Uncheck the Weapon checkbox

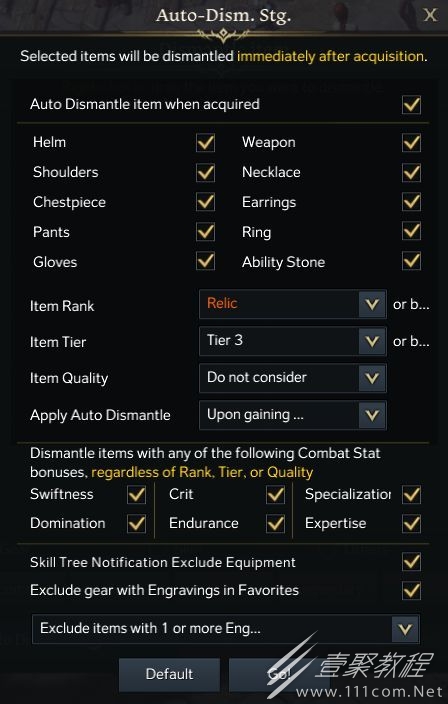click(x=411, y=142)
